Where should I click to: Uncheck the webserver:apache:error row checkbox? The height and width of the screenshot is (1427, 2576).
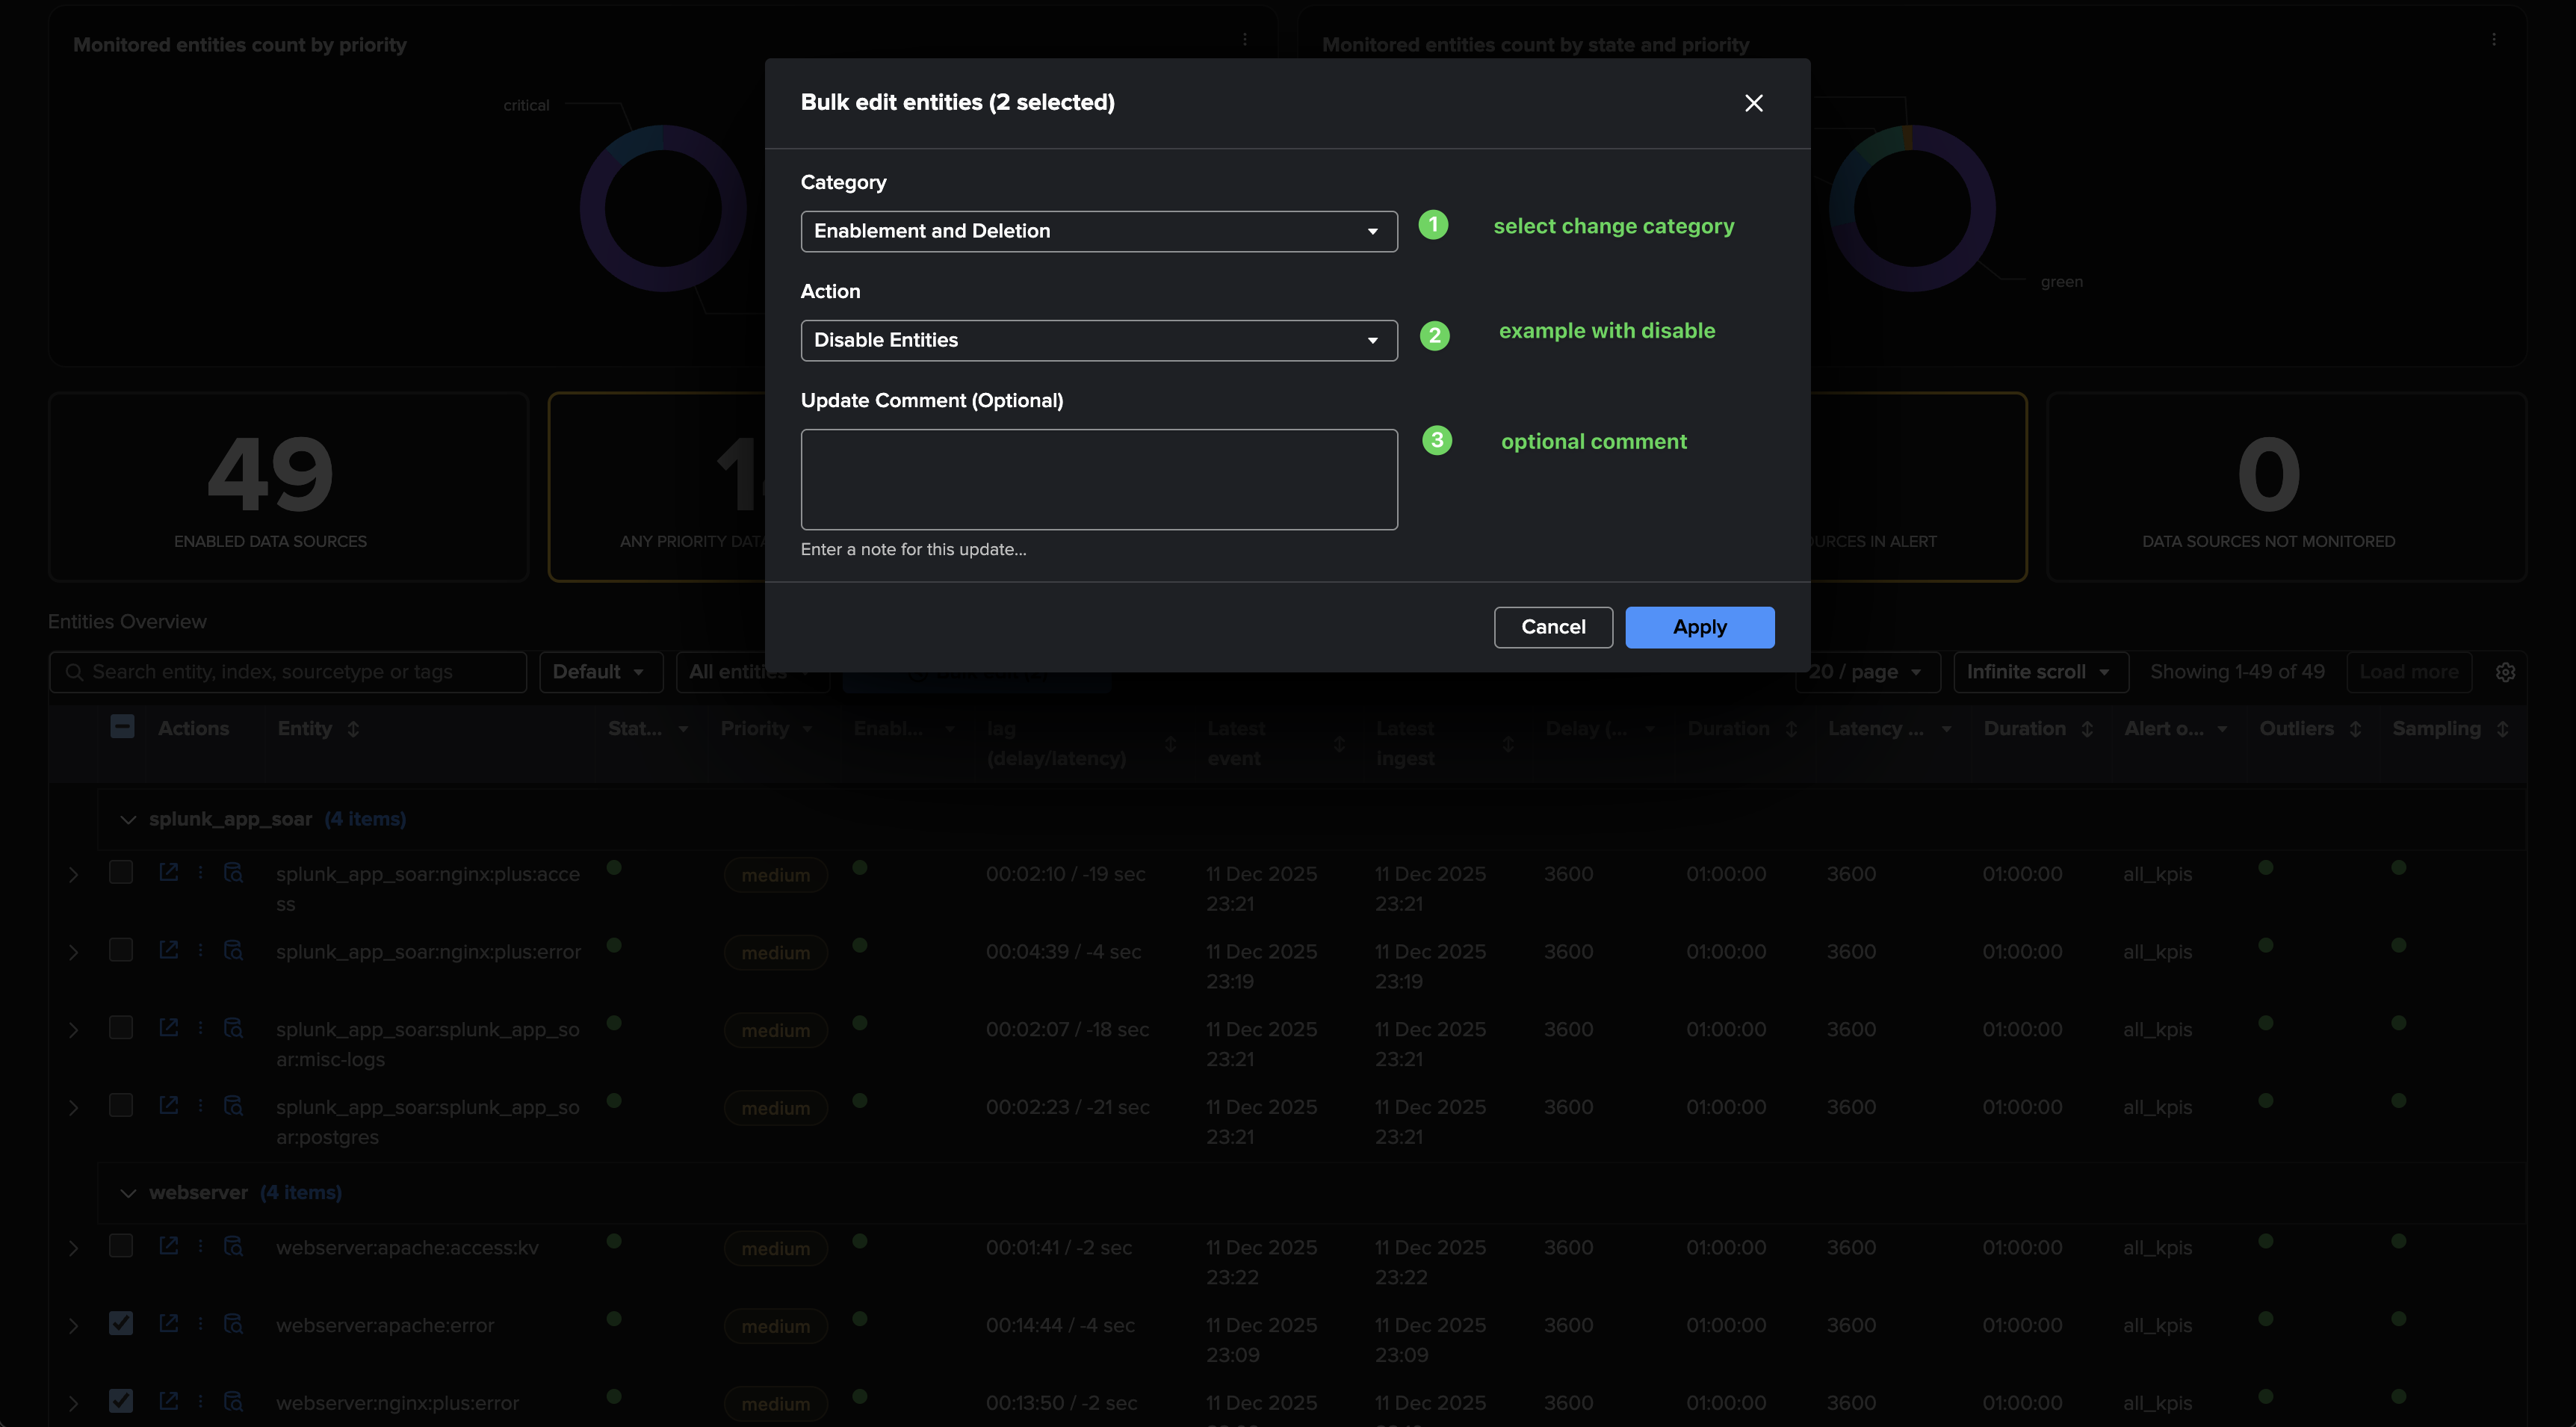pos(121,1323)
